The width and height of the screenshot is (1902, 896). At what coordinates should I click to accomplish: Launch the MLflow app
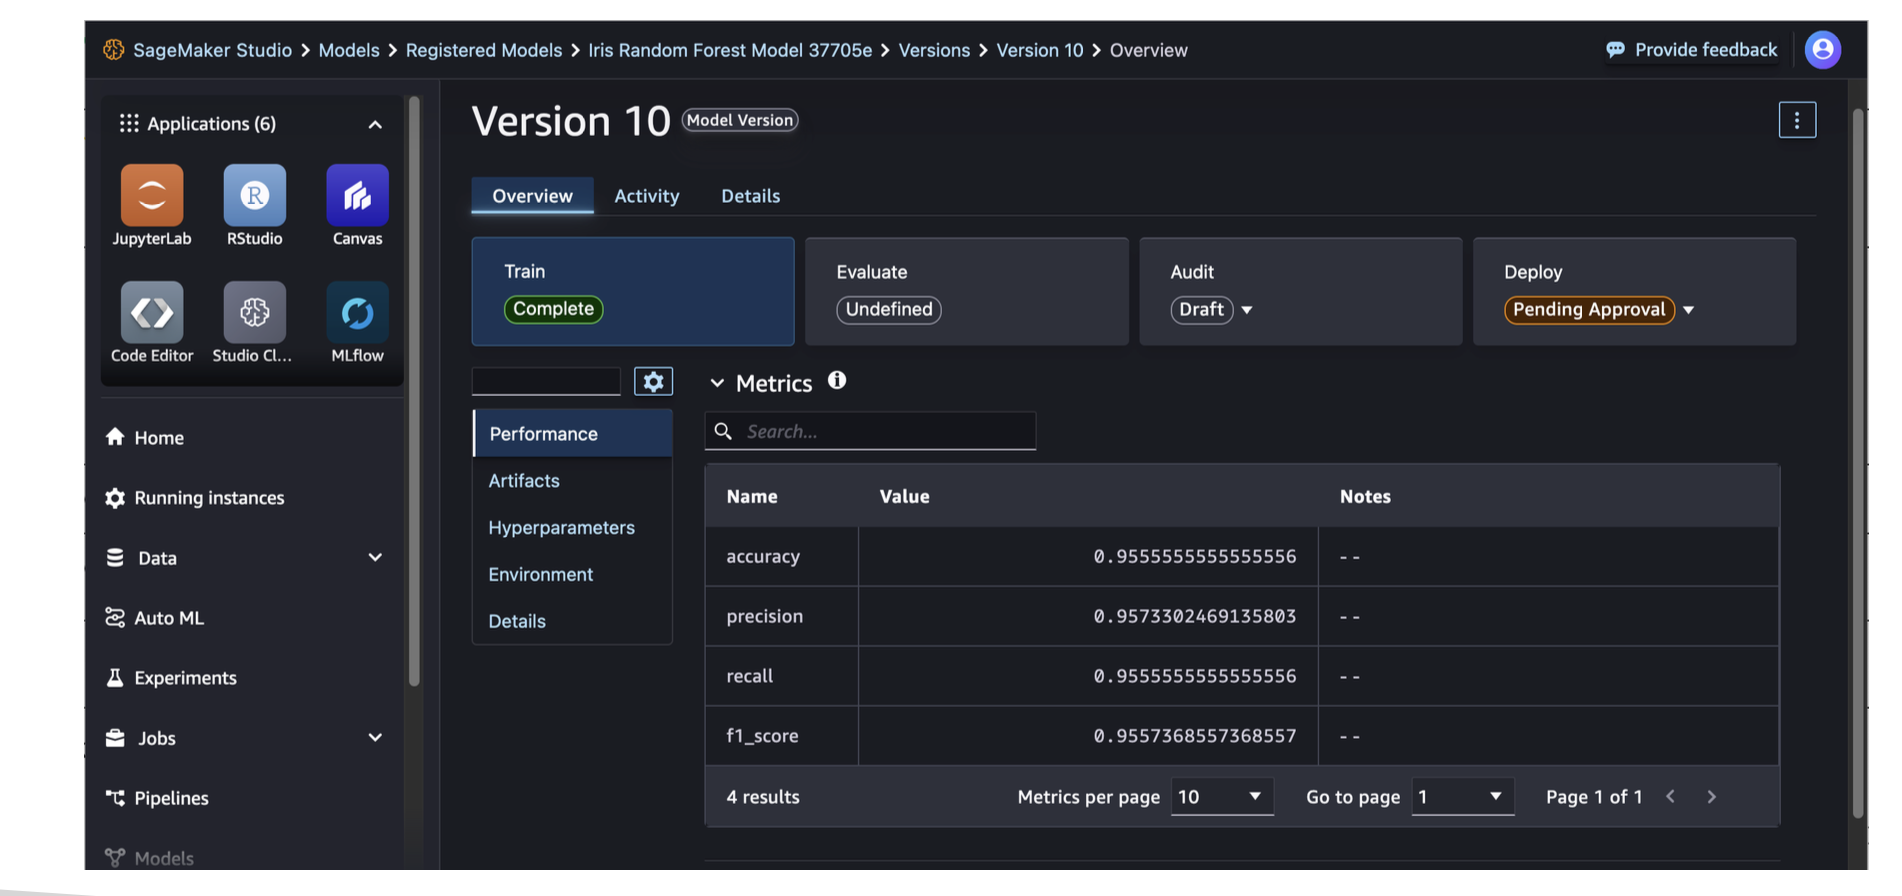[357, 313]
